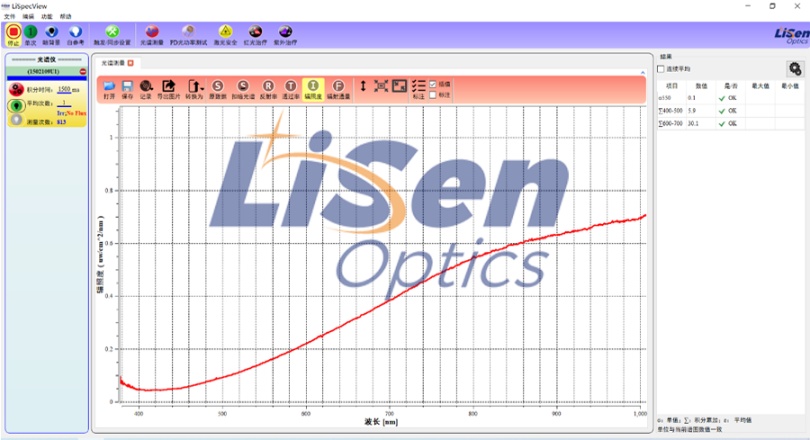810x440 pixels.
Task: Select reflectance (反射率) R mode
Action: coord(268,89)
